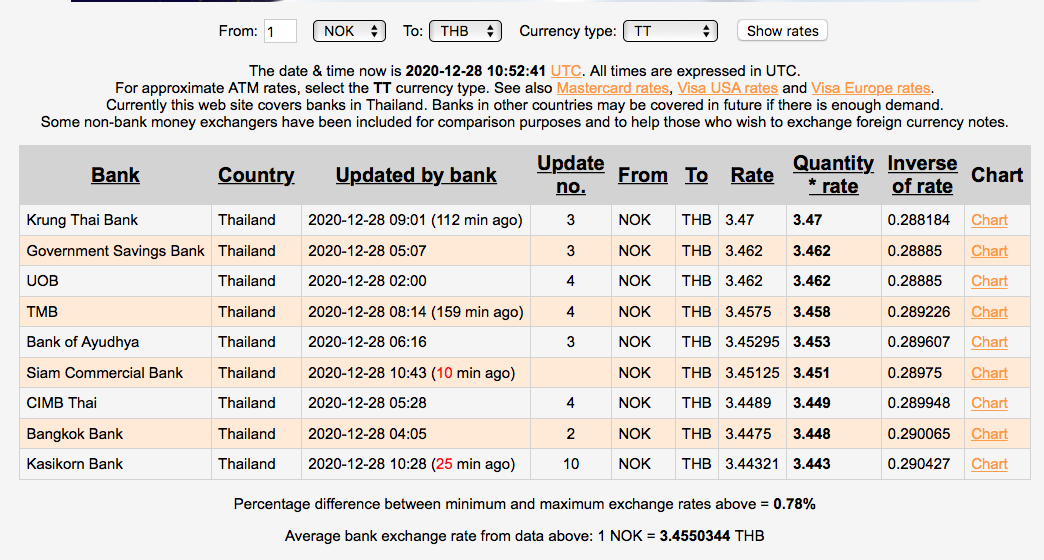Viewport: 1044px width, 560px height.
Task: Sort by Quantity * rate header
Action: point(833,174)
